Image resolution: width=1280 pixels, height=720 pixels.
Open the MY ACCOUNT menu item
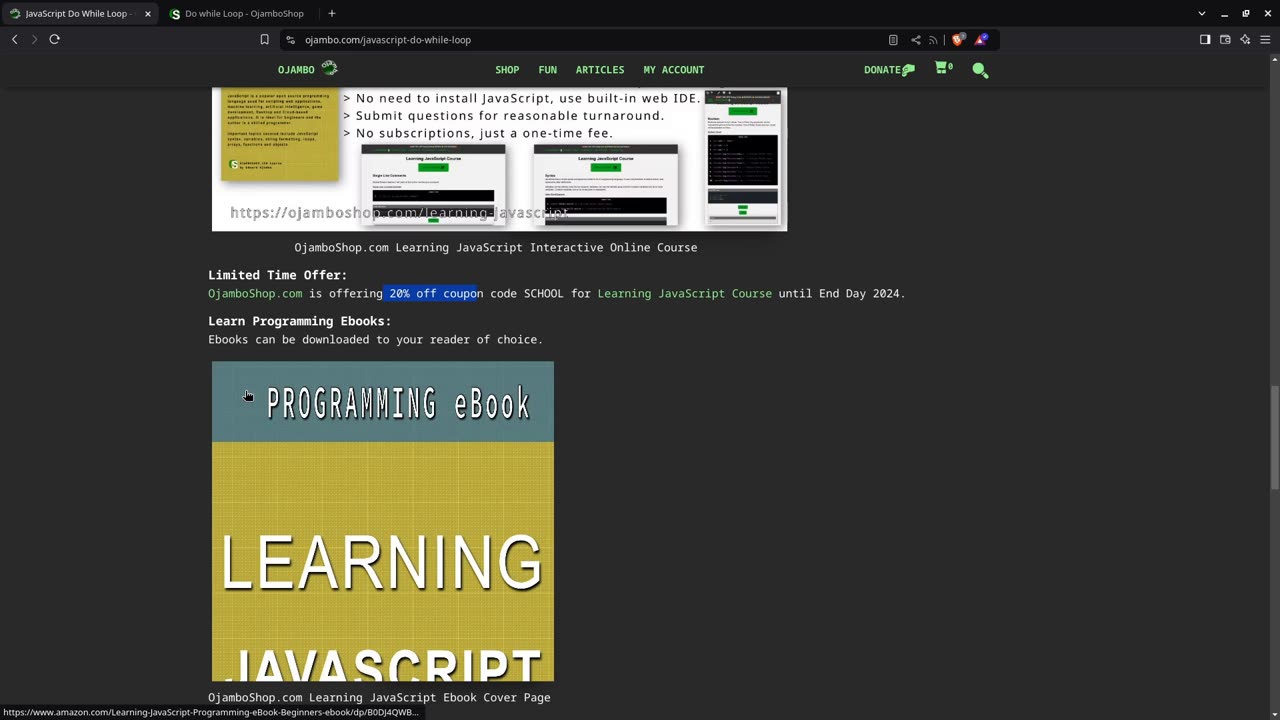click(x=674, y=70)
